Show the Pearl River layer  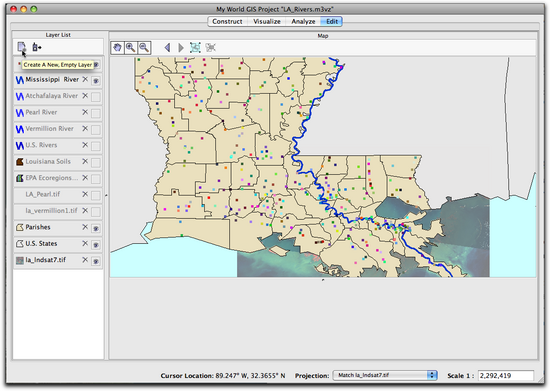tap(96, 113)
